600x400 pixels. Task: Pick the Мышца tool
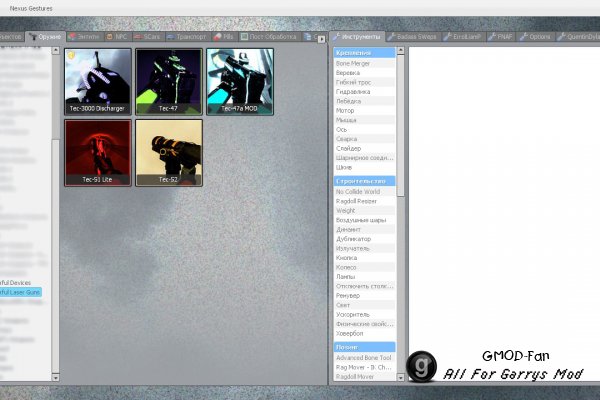pos(364,120)
